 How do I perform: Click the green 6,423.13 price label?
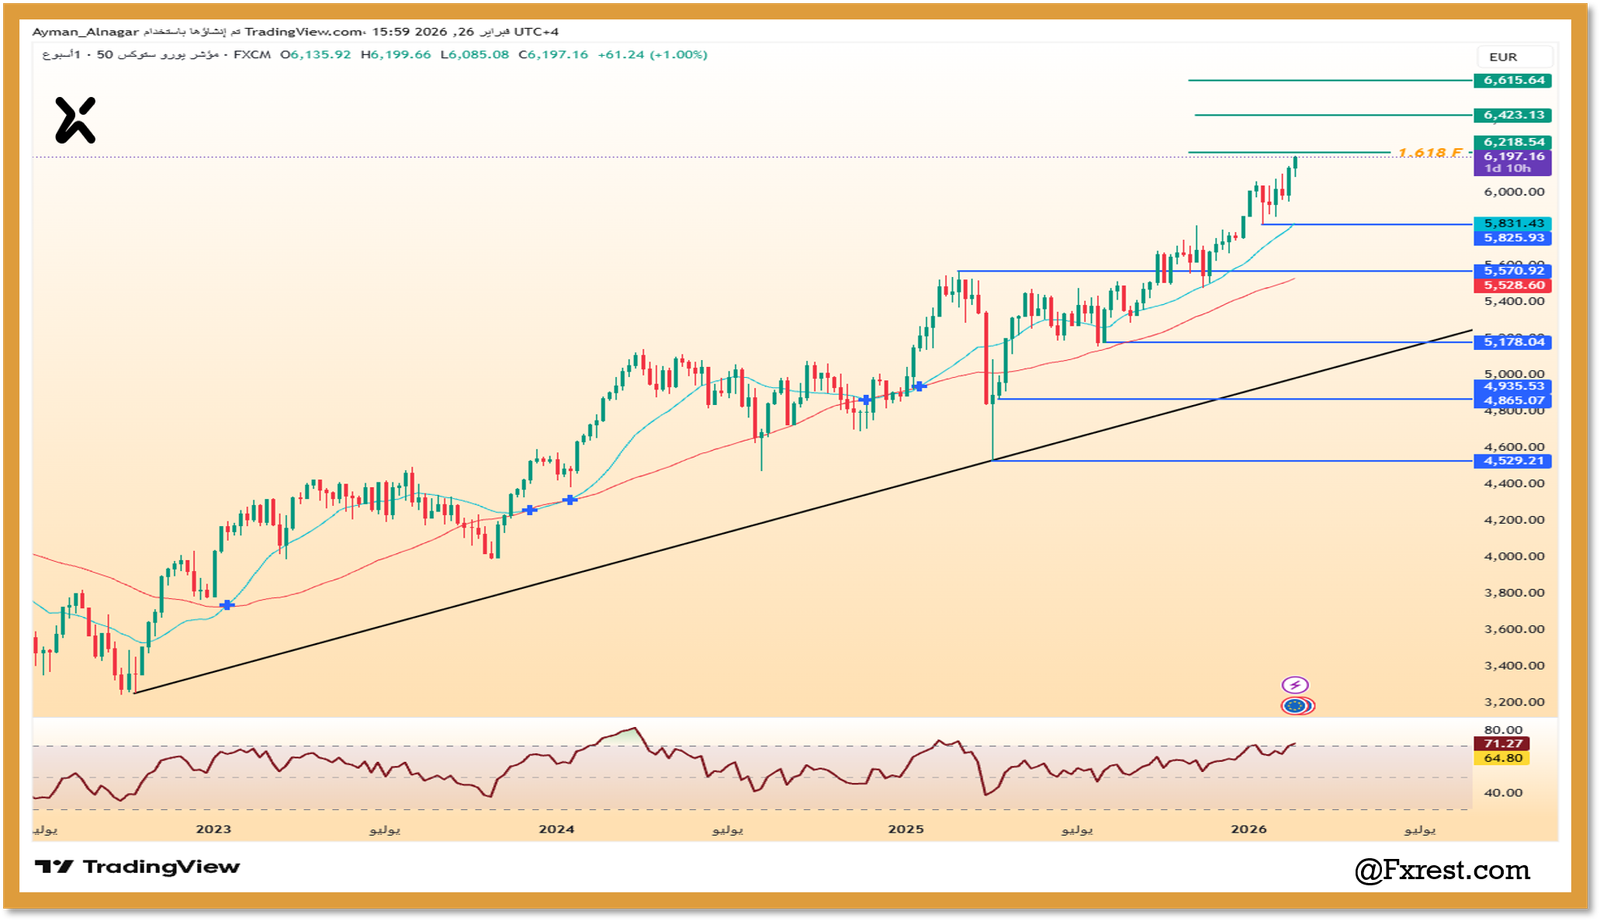coord(1513,115)
